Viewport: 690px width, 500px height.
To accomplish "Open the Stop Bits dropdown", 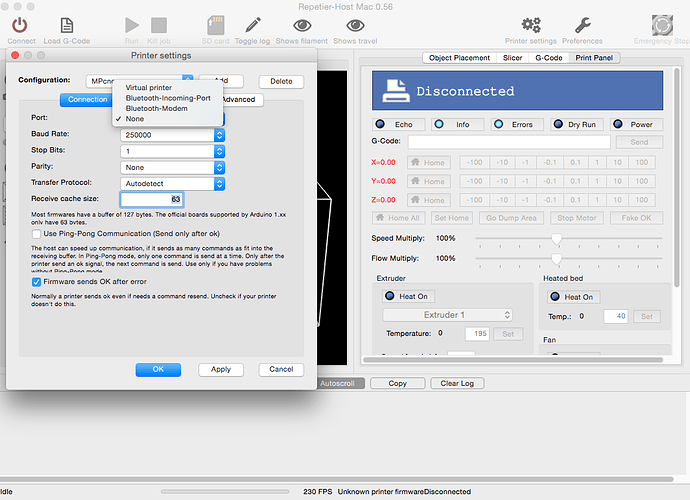I will point(172,151).
